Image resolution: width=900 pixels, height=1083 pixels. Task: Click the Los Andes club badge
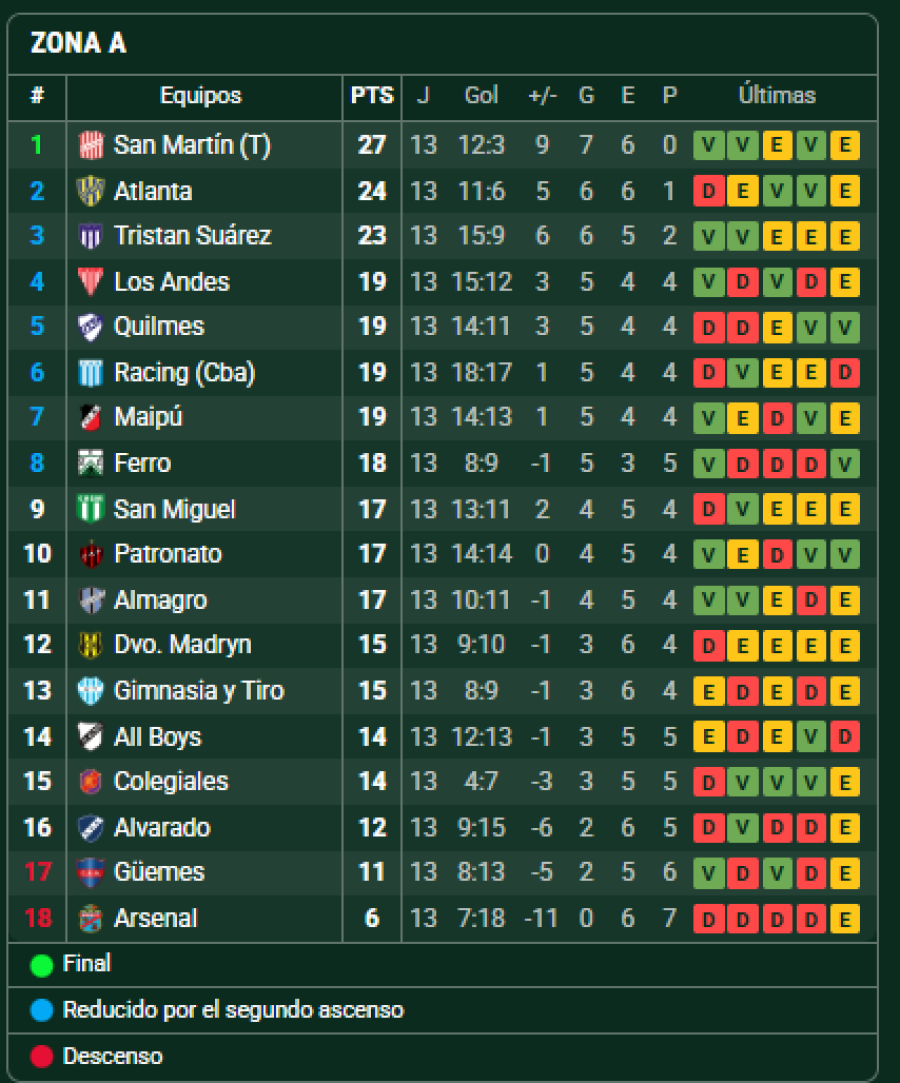click(91, 282)
